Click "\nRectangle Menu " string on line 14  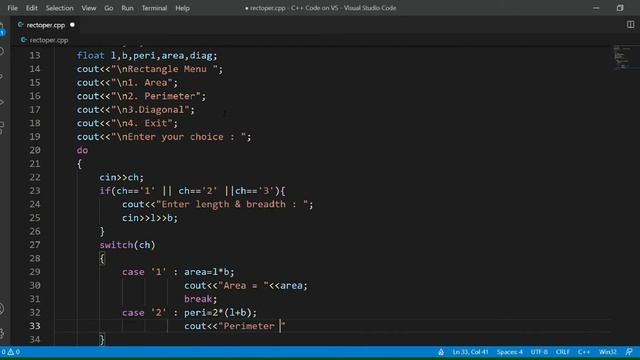coord(164,69)
